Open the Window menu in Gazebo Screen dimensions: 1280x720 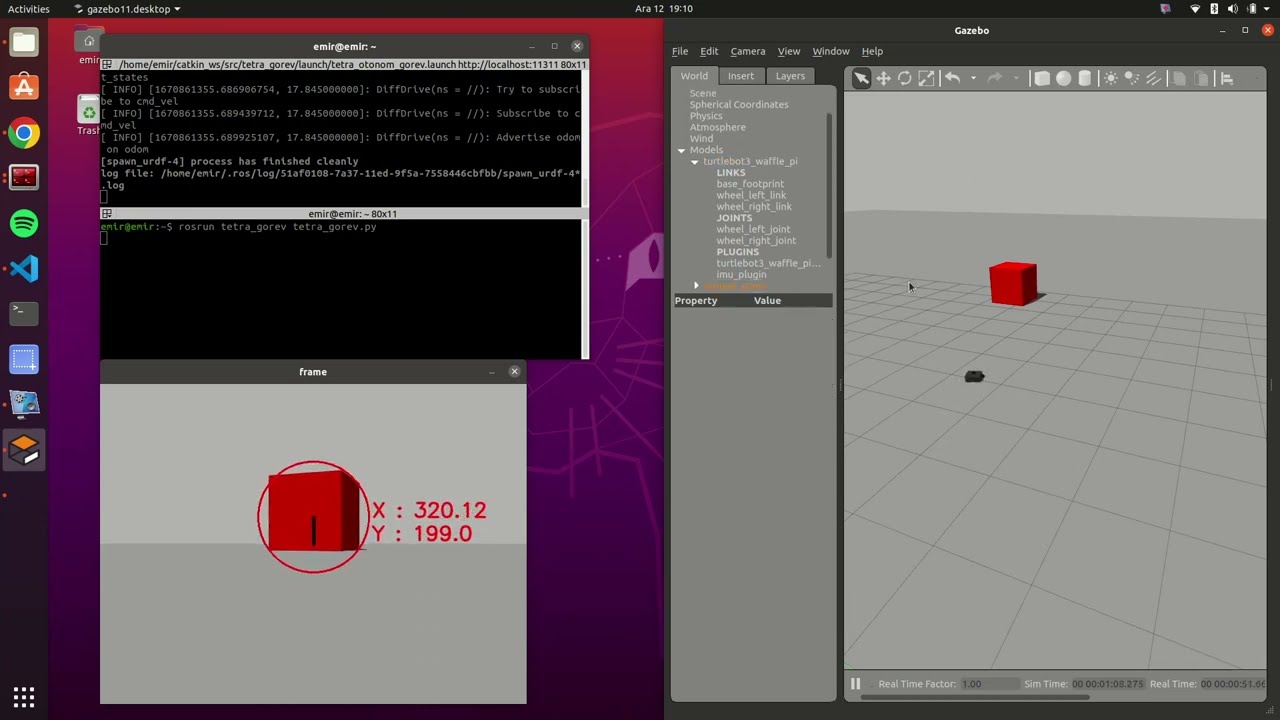coord(831,51)
